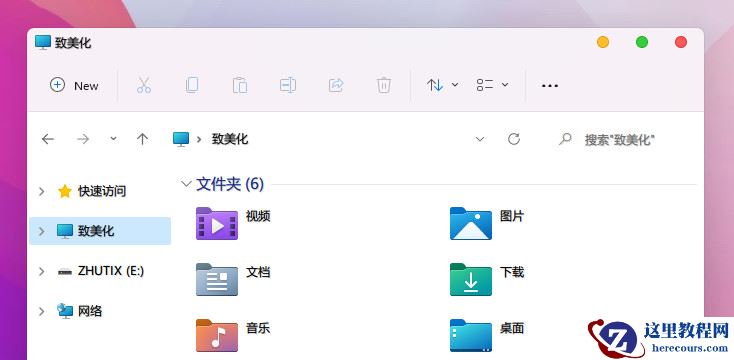The image size is (734, 360).
Task: Open the See more ellipsis menu
Action: click(x=550, y=86)
